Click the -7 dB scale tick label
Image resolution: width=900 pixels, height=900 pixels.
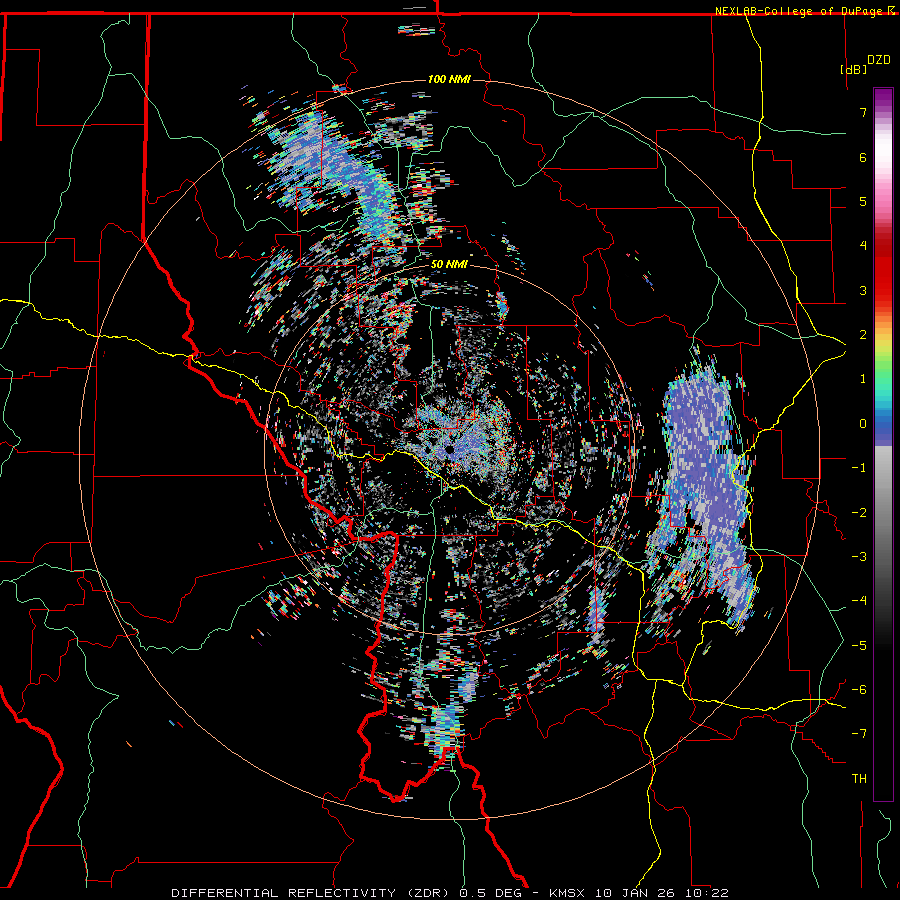pyautogui.click(x=859, y=734)
